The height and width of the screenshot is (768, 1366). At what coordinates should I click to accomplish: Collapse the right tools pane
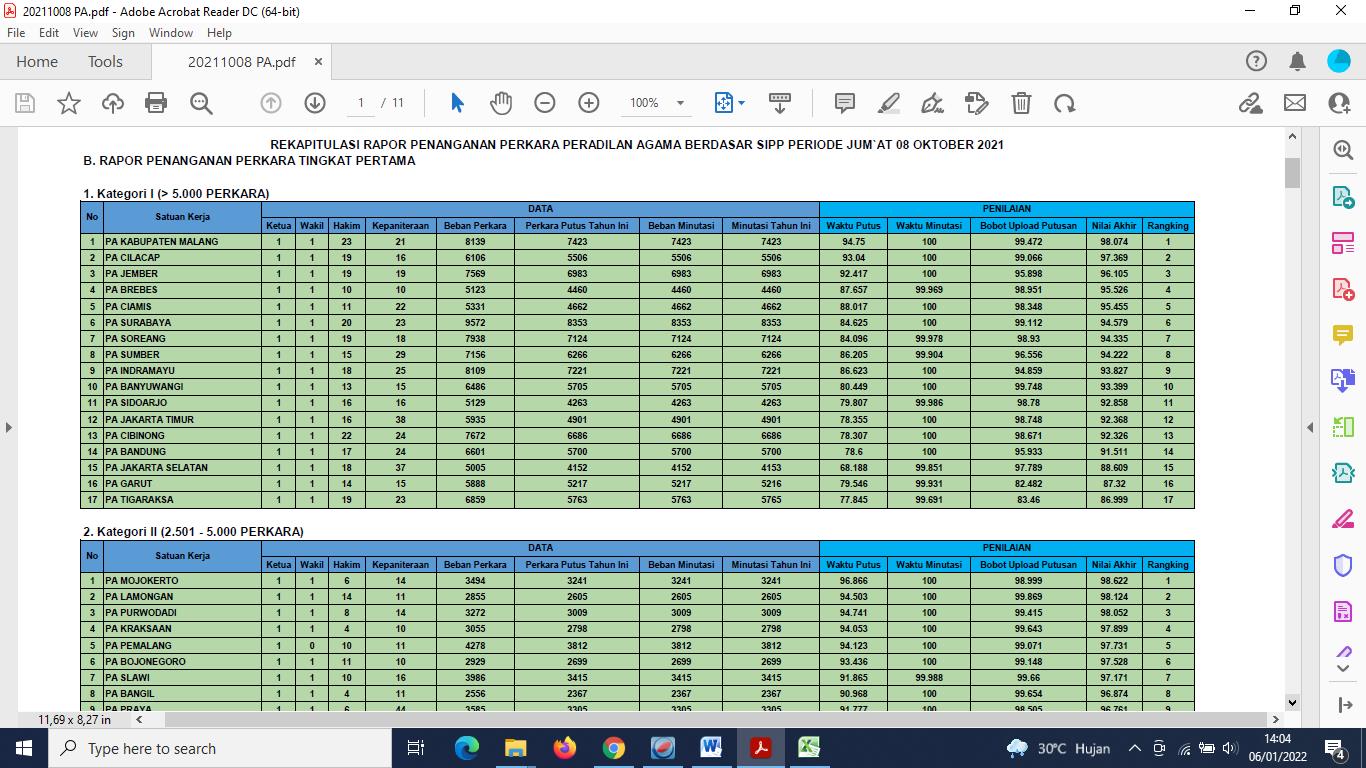[1310, 428]
